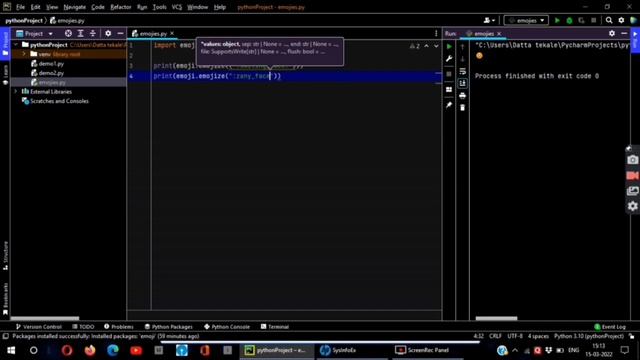Hide the Project panel with minus icon
This screenshot has height=360, width=640.
120,33
